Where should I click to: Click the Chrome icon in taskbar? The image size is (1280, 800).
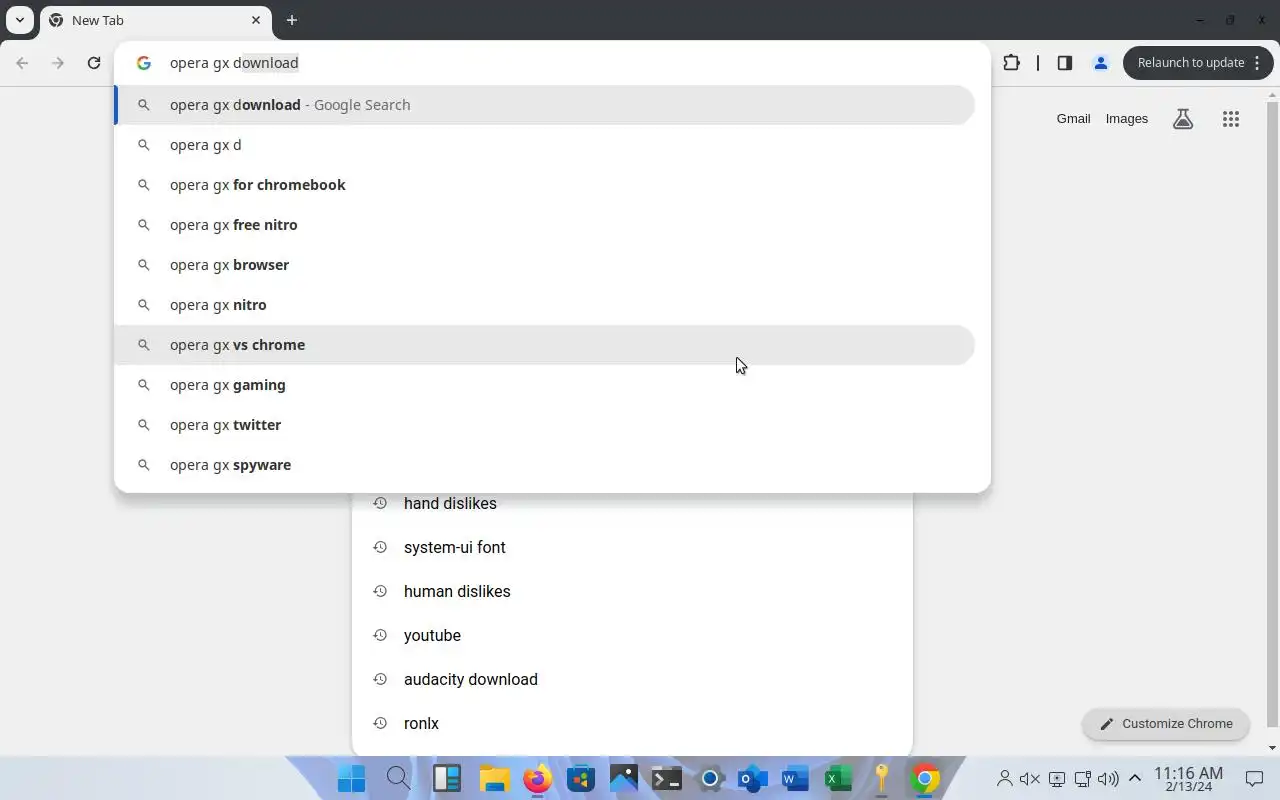(925, 779)
